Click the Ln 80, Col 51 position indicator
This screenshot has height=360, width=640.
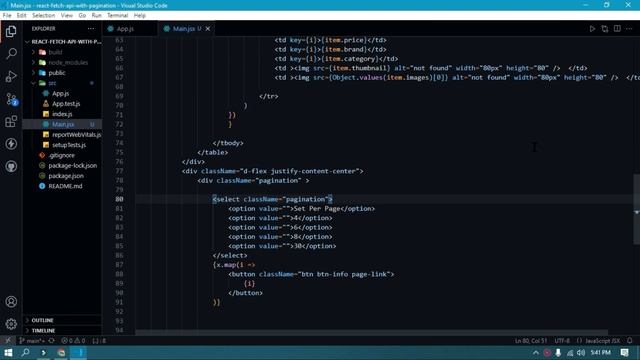coord(531,340)
